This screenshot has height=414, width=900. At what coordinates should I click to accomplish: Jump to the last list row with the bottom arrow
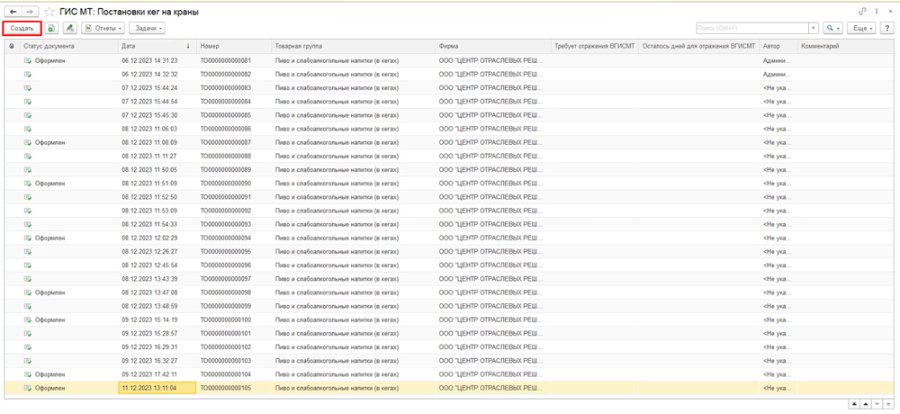pyautogui.click(x=888, y=404)
